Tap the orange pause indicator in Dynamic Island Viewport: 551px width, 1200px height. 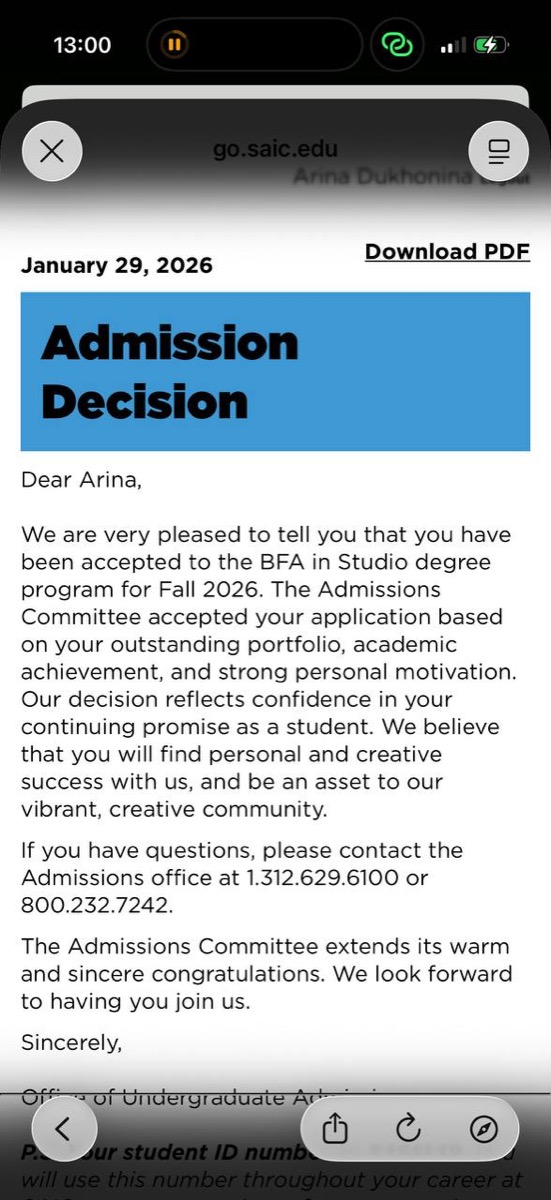pyautogui.click(x=174, y=44)
